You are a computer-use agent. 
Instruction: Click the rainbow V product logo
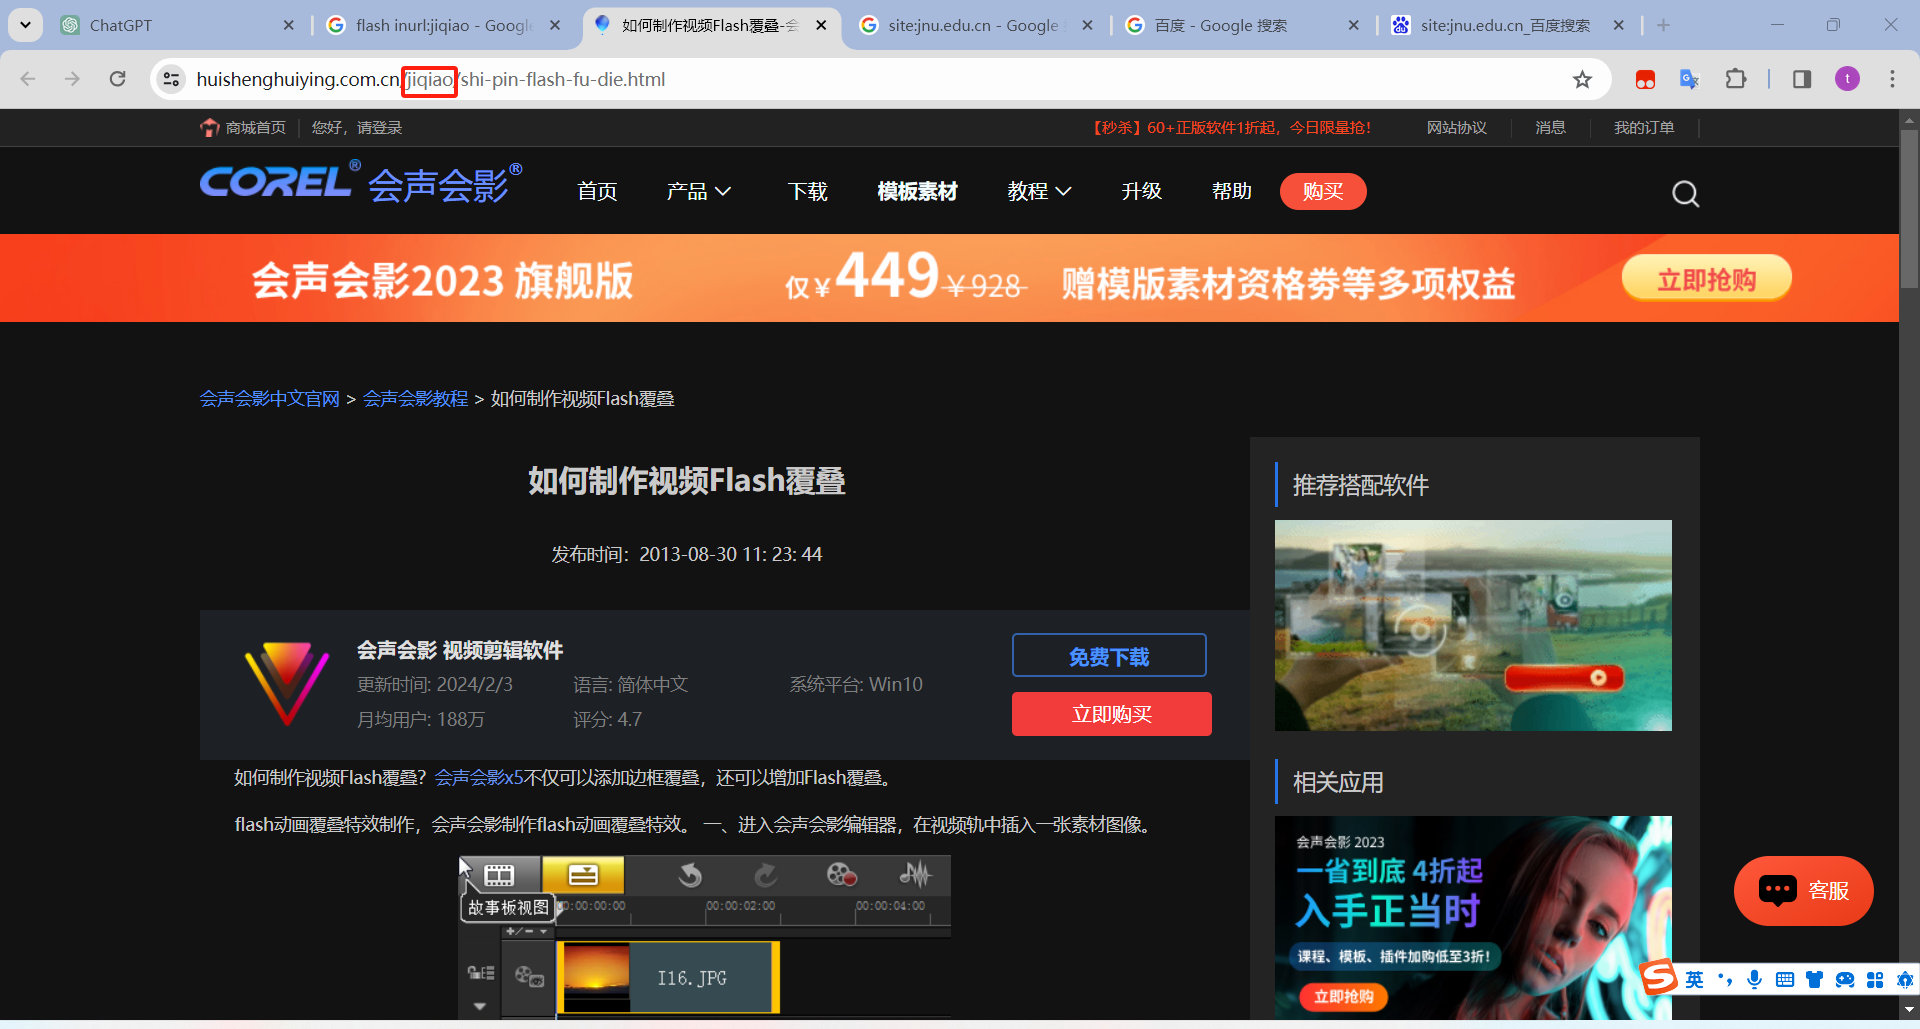287,684
